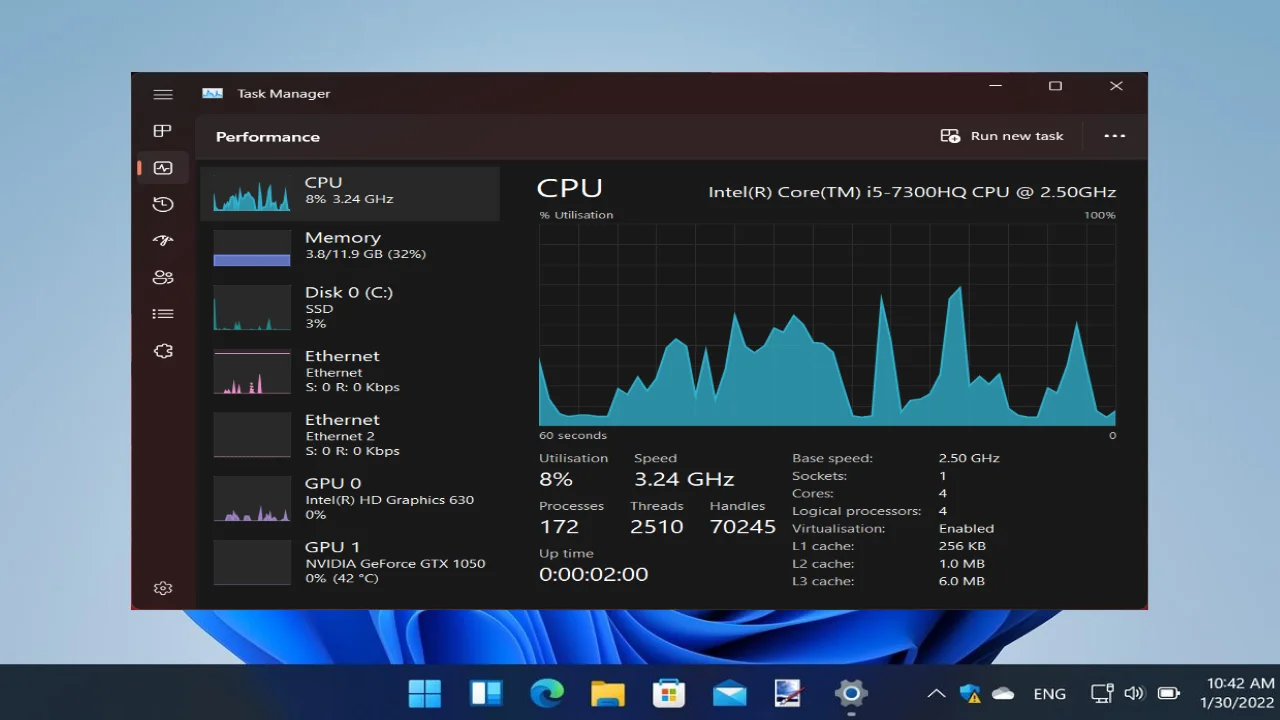Click the L1 cache 256 KB value
This screenshot has height=720, width=1280.
click(962, 546)
